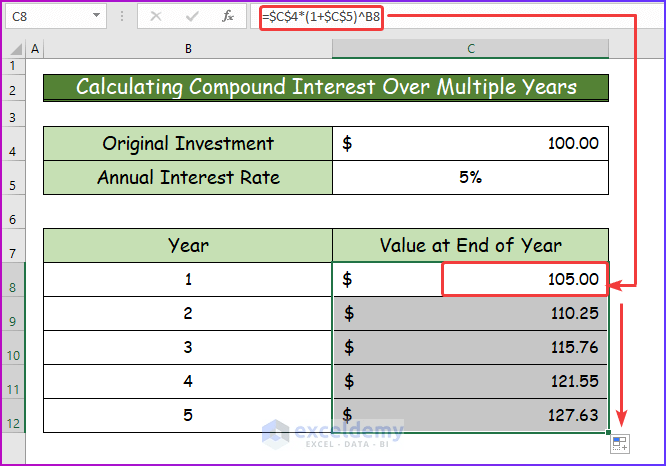The image size is (666, 466).
Task: Select row 10 header
Action: (13, 347)
